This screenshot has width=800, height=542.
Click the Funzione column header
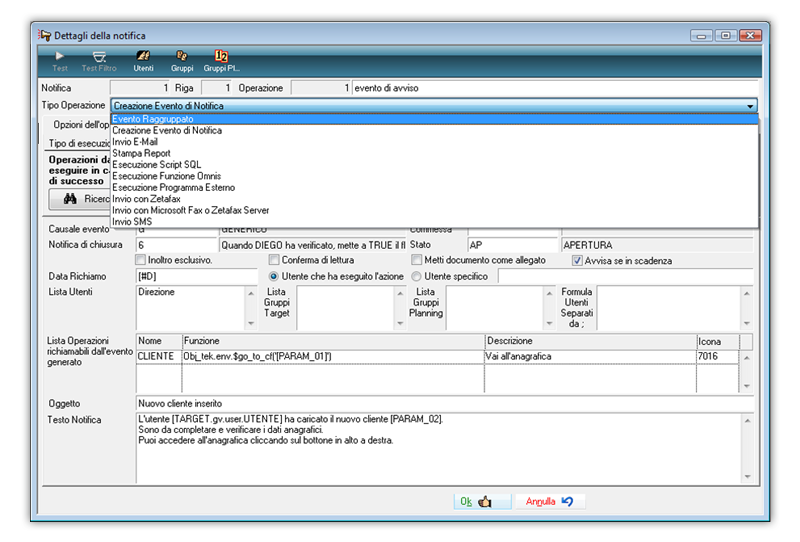click(x=333, y=341)
